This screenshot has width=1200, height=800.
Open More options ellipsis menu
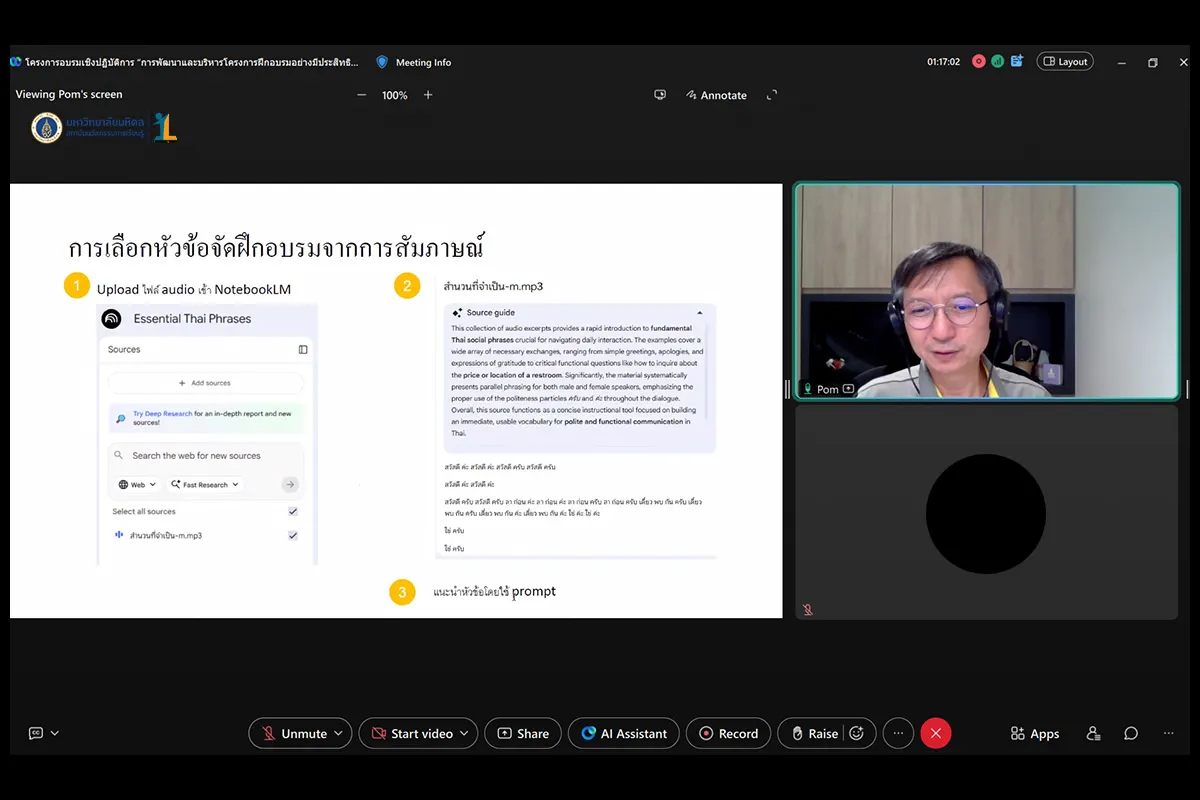point(898,733)
